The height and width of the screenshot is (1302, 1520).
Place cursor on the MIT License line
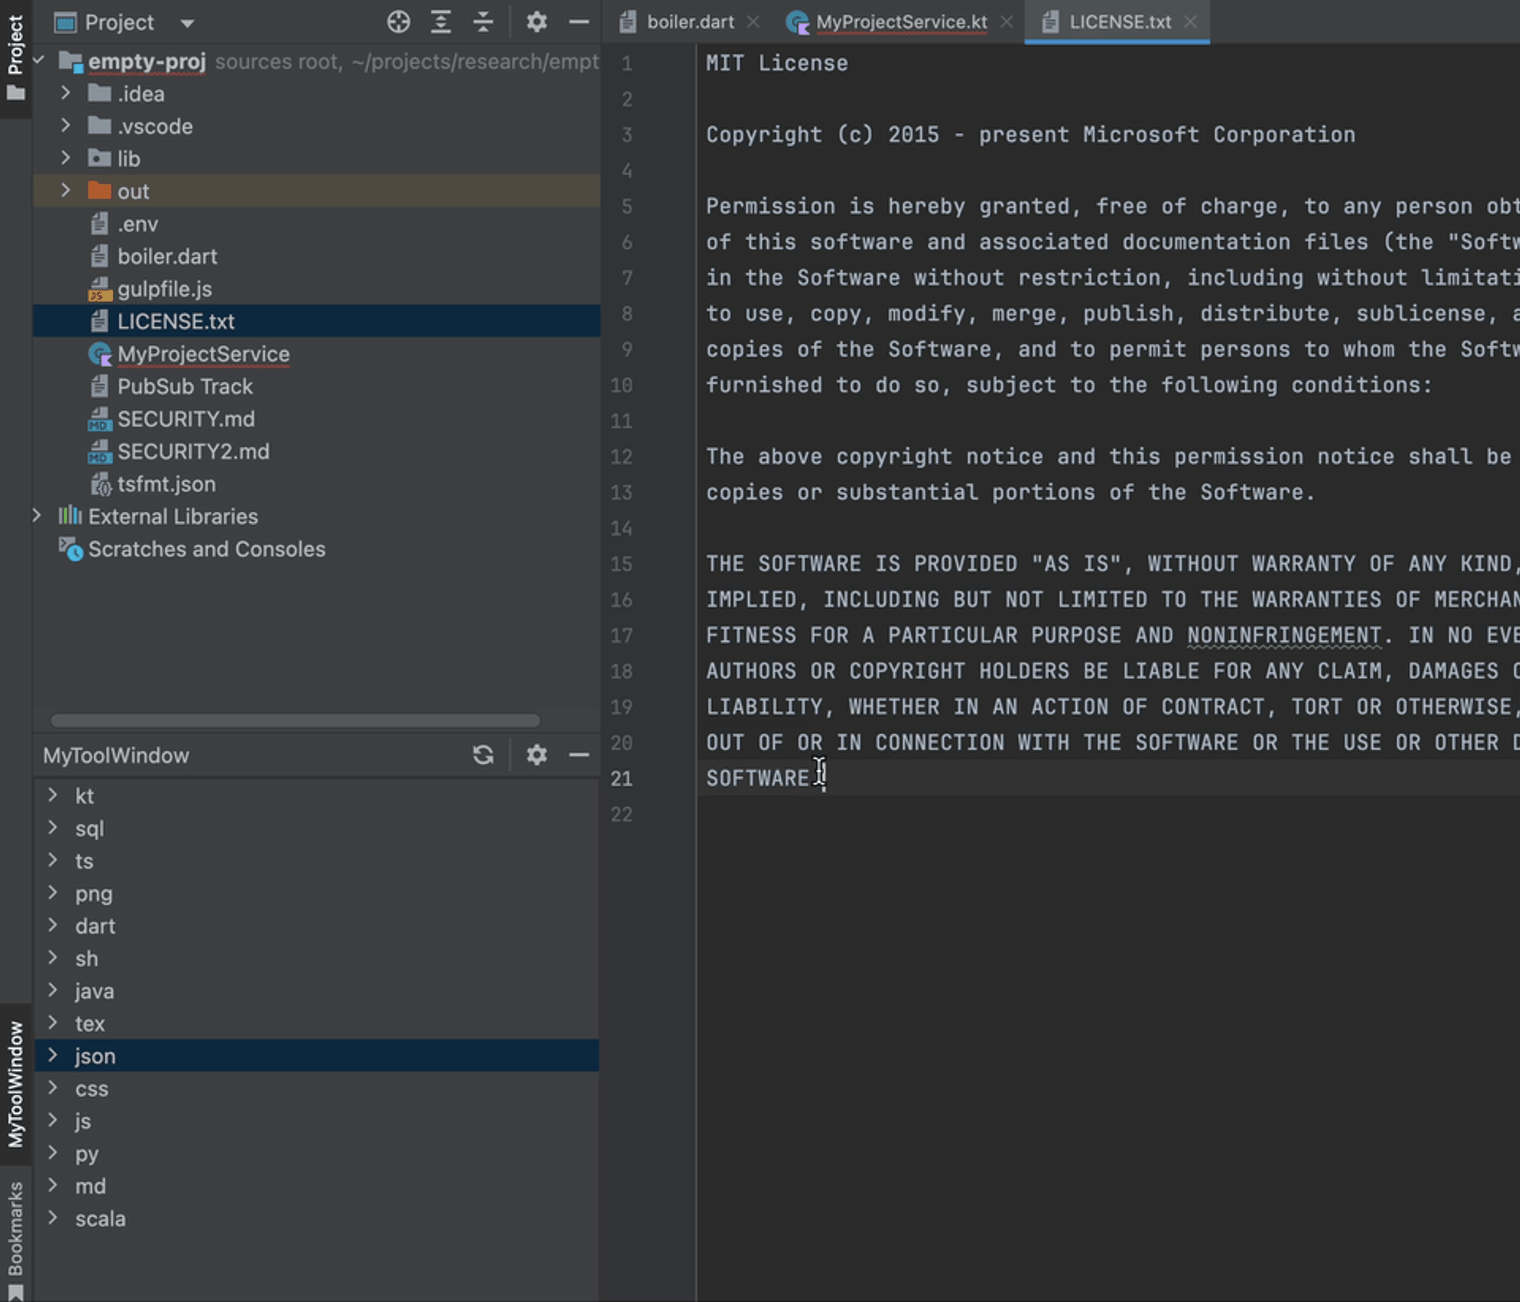click(777, 63)
